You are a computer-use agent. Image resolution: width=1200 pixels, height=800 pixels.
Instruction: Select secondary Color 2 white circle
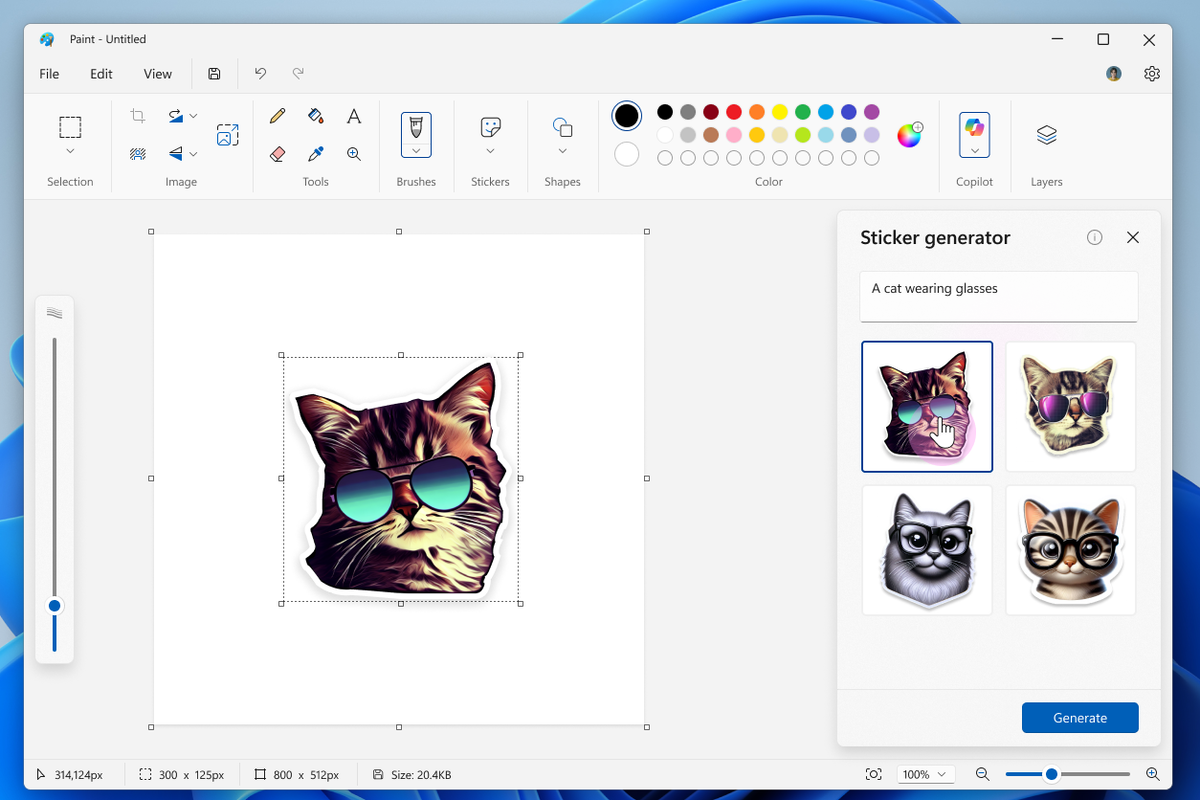[x=627, y=154]
